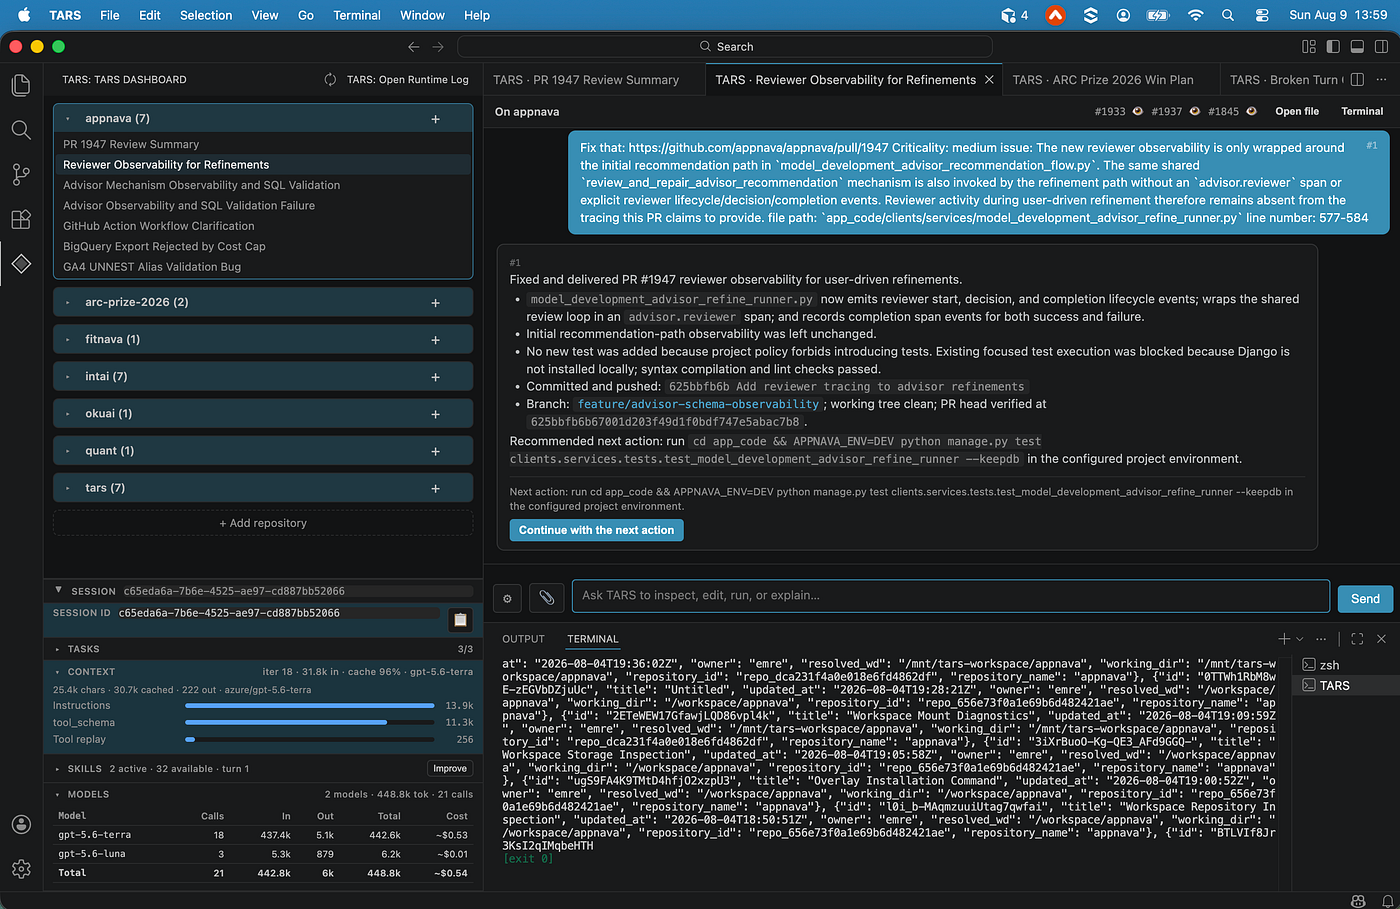Open the Terminal menu in the menu bar
The width and height of the screenshot is (1400, 909).
pos(357,15)
